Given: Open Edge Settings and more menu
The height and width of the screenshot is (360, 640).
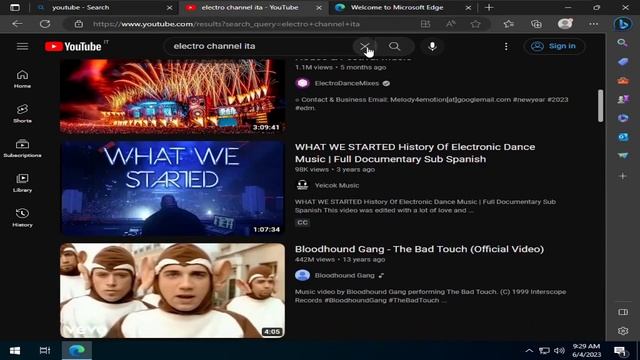Looking at the screenshot, I should [593, 24].
